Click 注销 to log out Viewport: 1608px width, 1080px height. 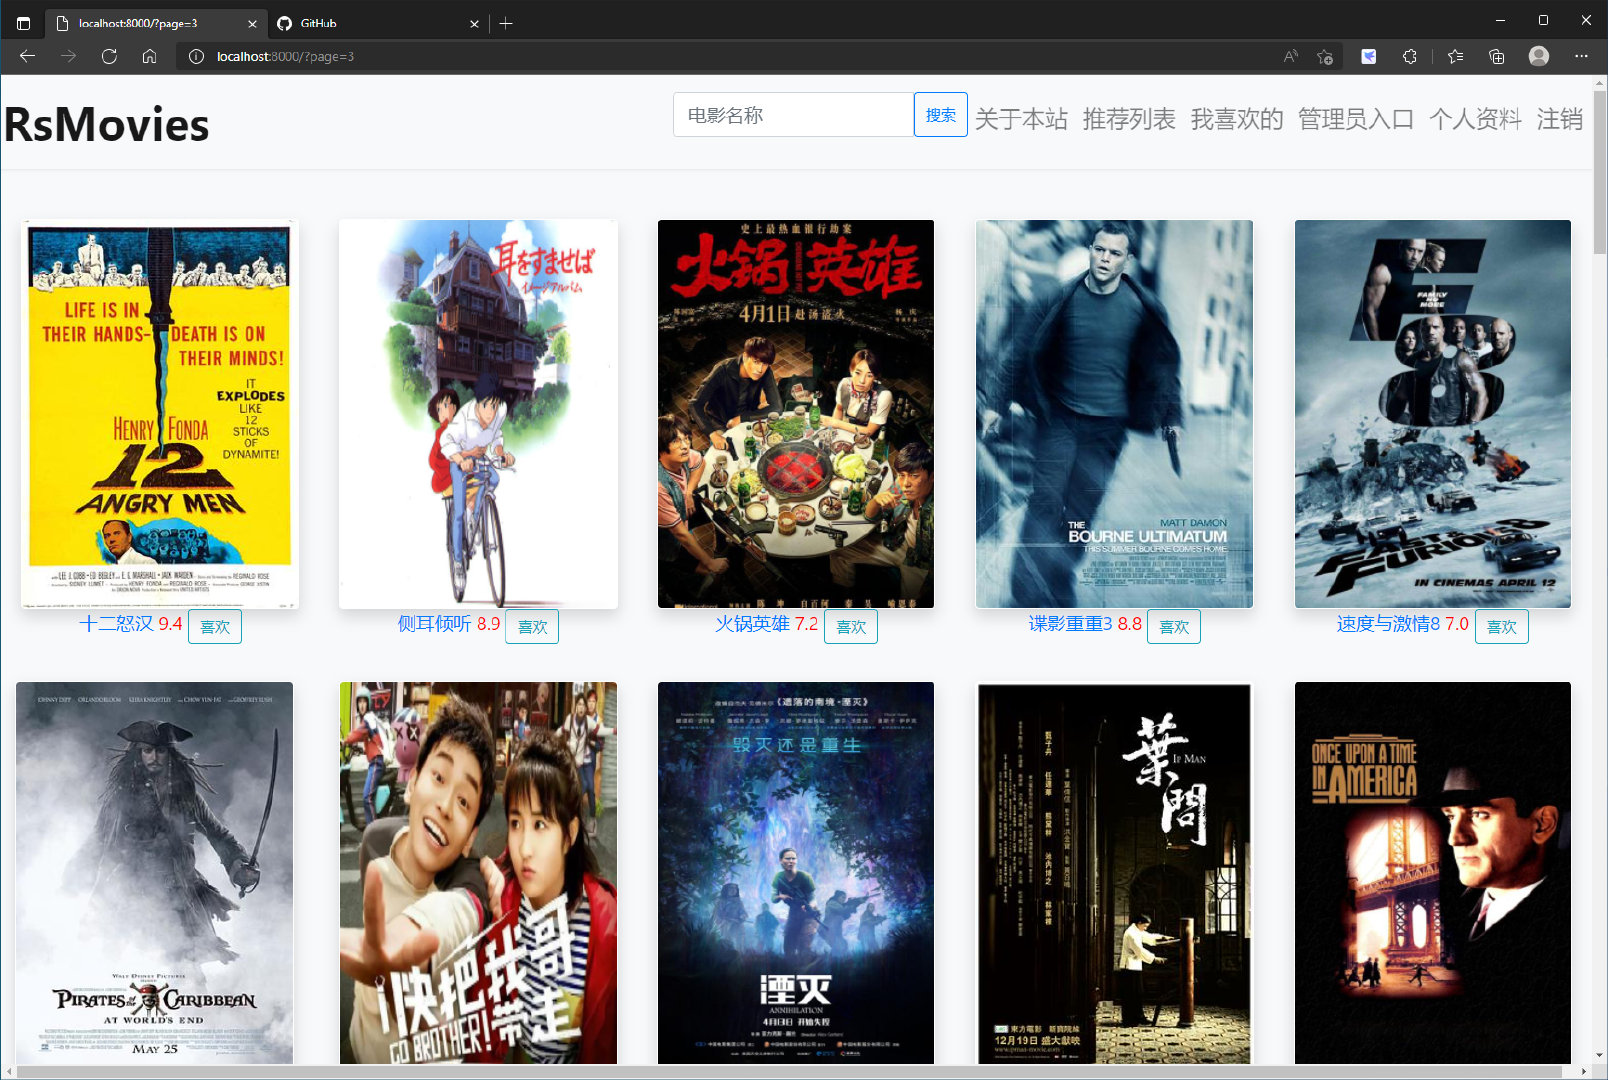pyautogui.click(x=1560, y=119)
